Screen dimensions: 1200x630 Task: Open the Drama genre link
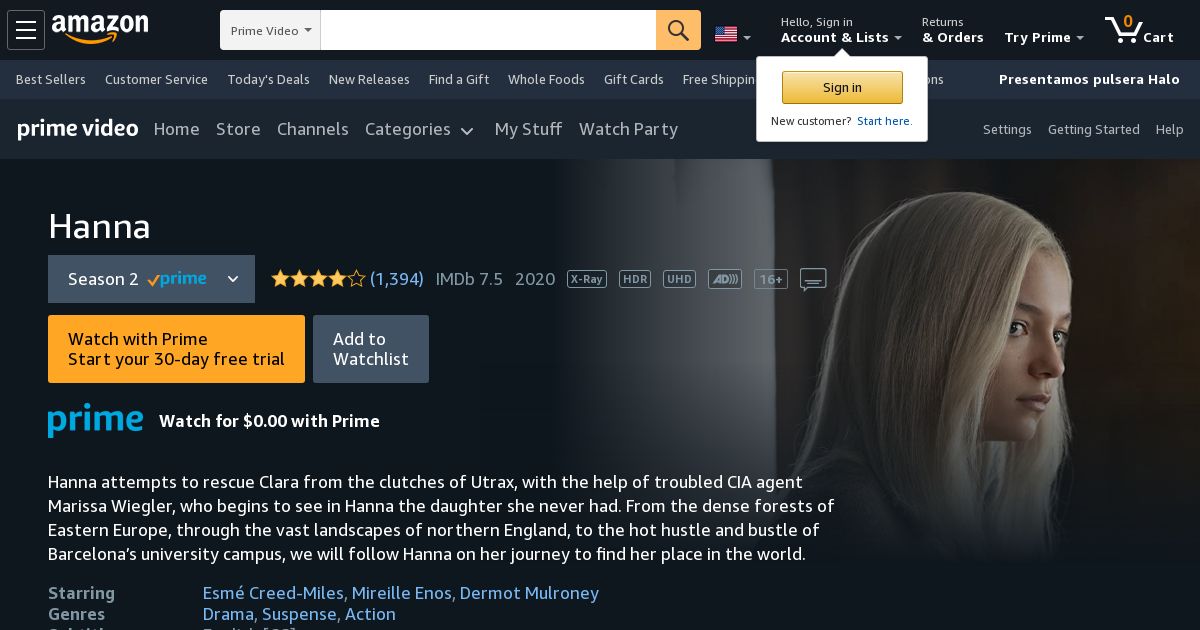[x=228, y=614]
